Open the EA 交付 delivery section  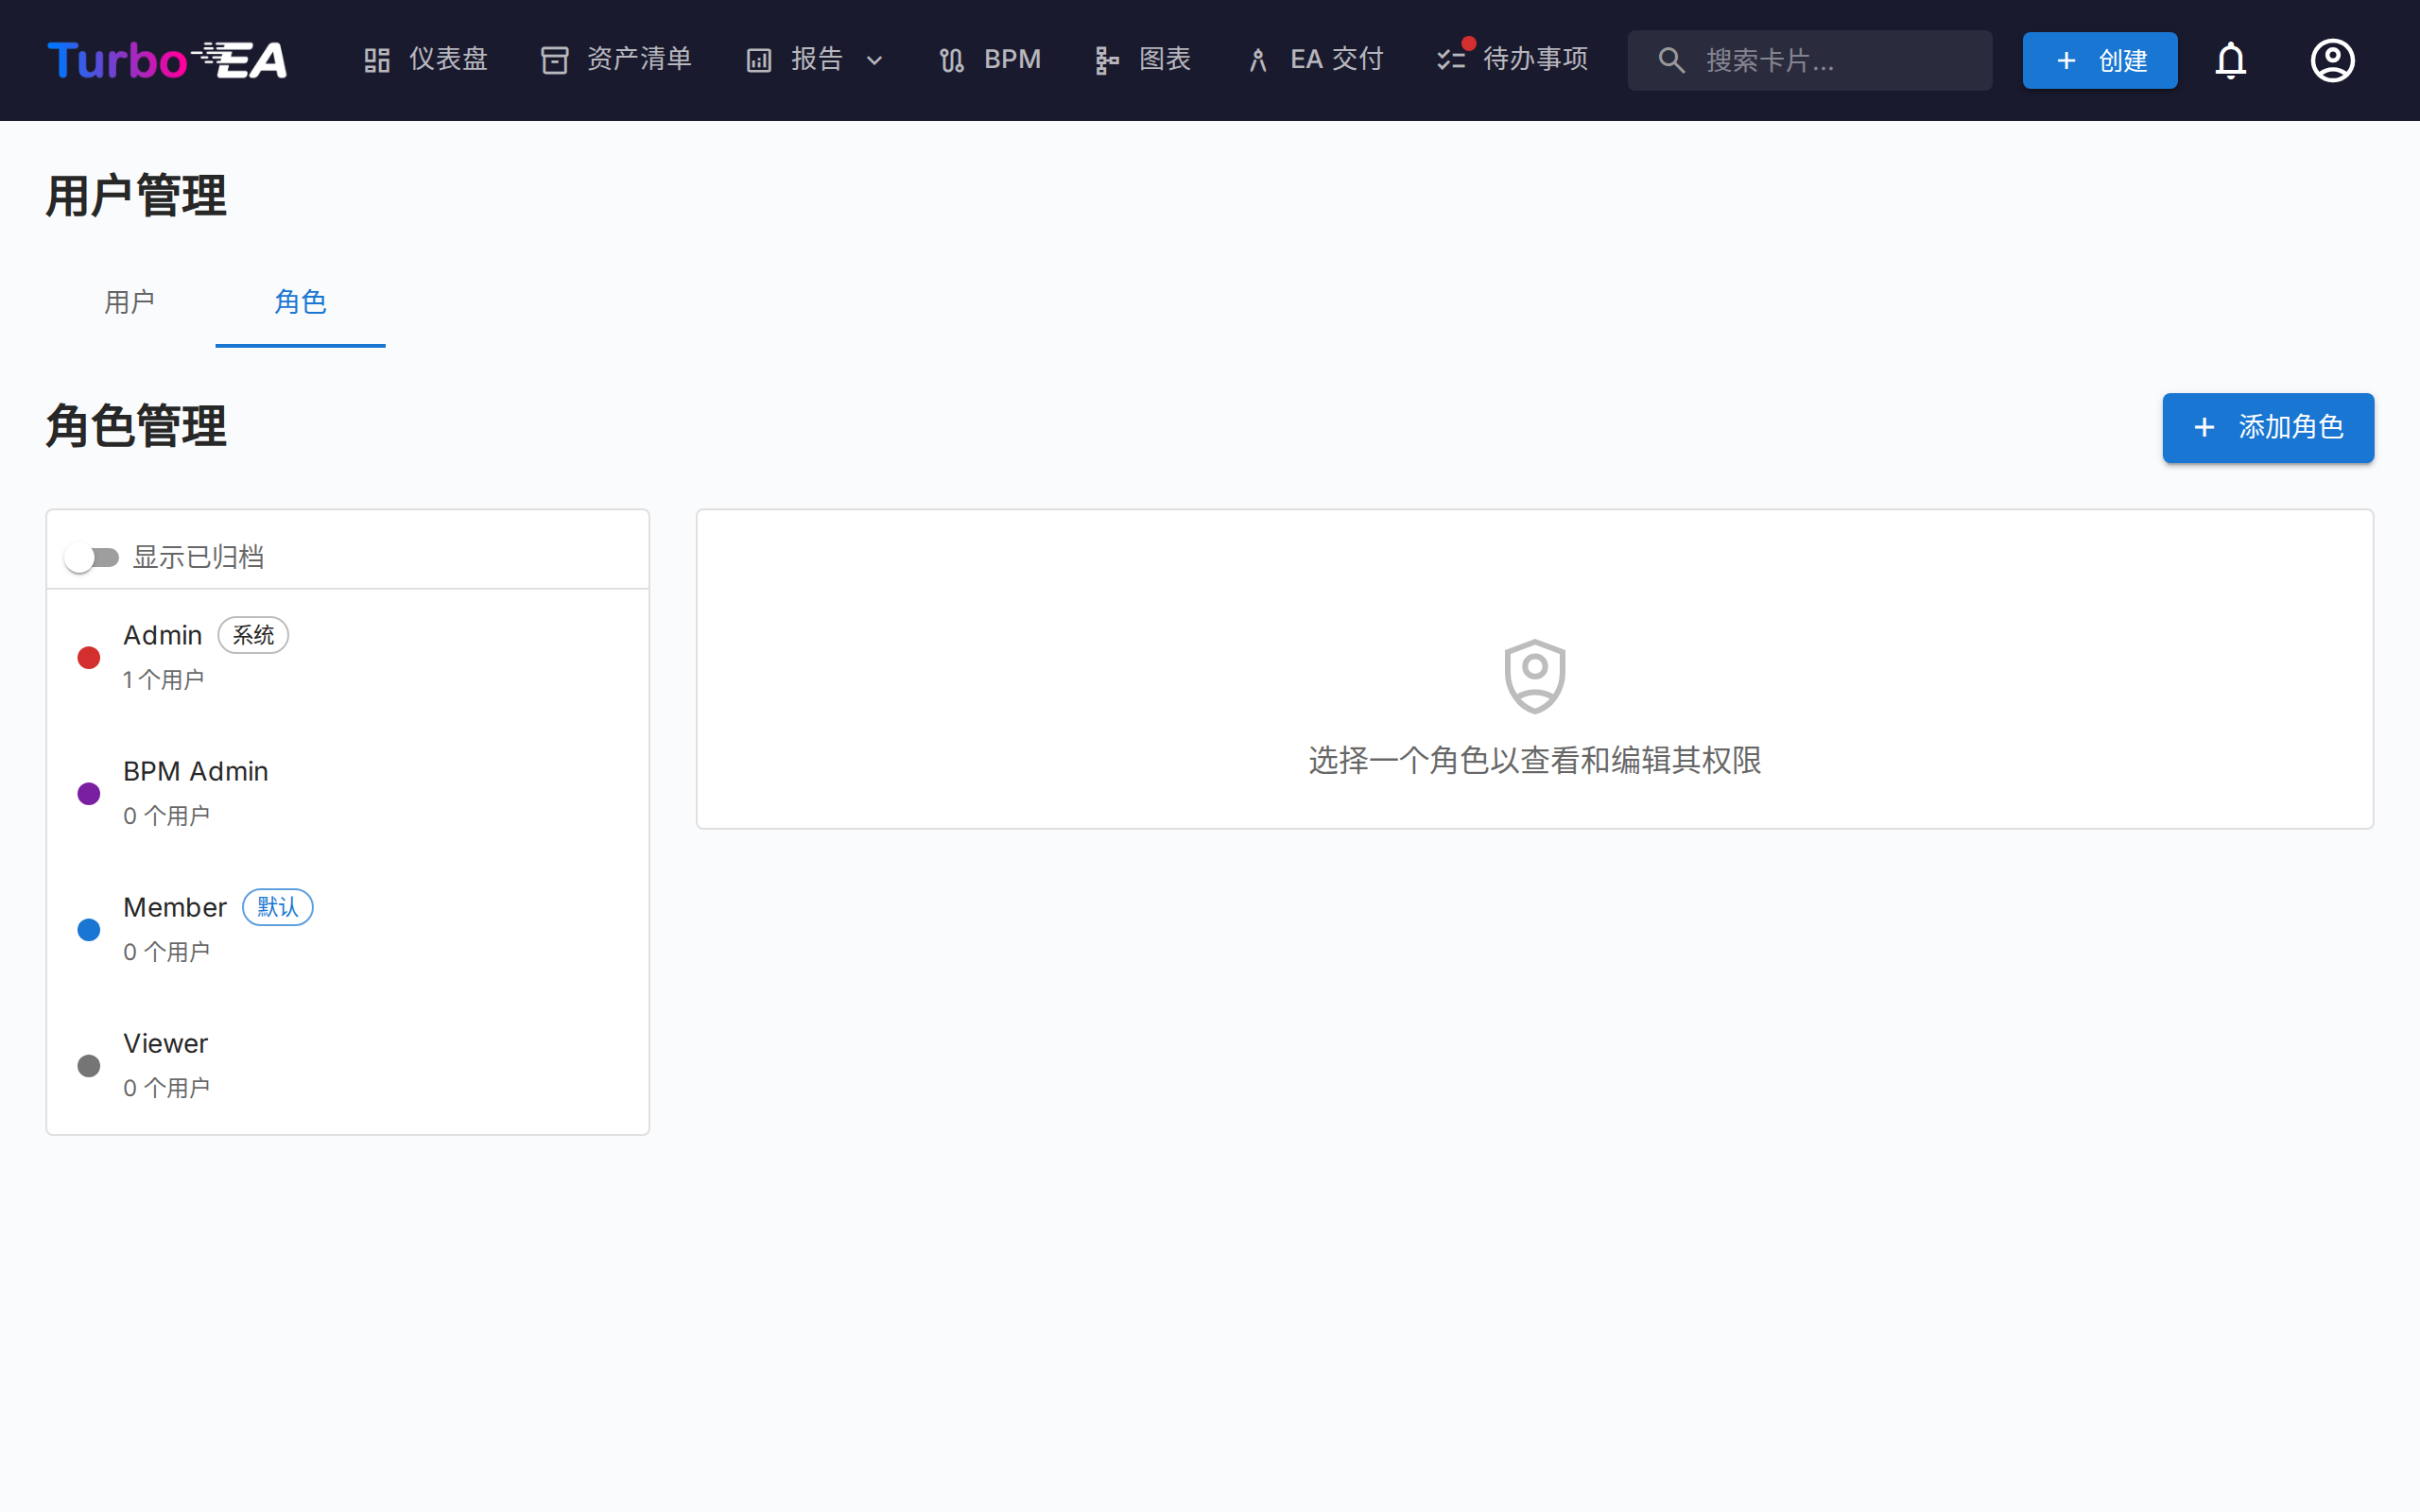pos(1257,59)
